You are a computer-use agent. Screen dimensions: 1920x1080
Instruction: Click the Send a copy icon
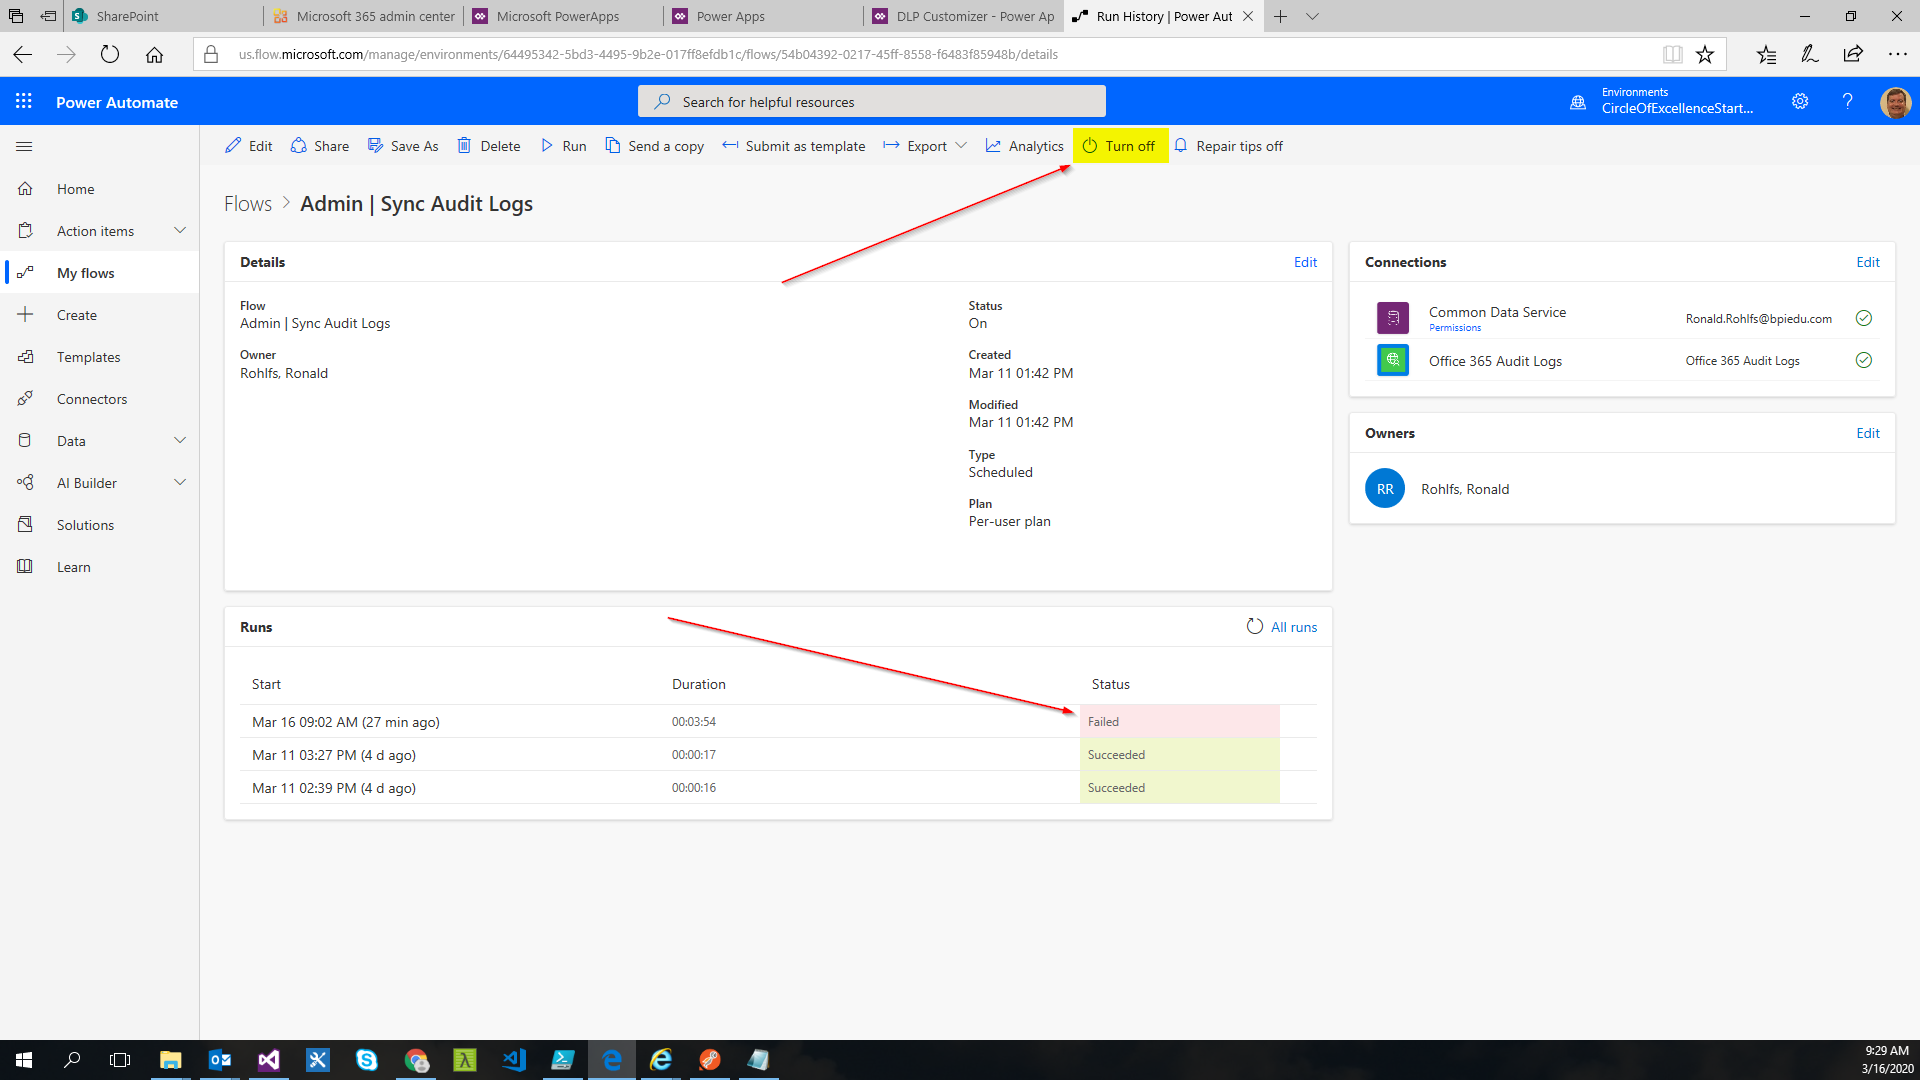[x=612, y=146]
